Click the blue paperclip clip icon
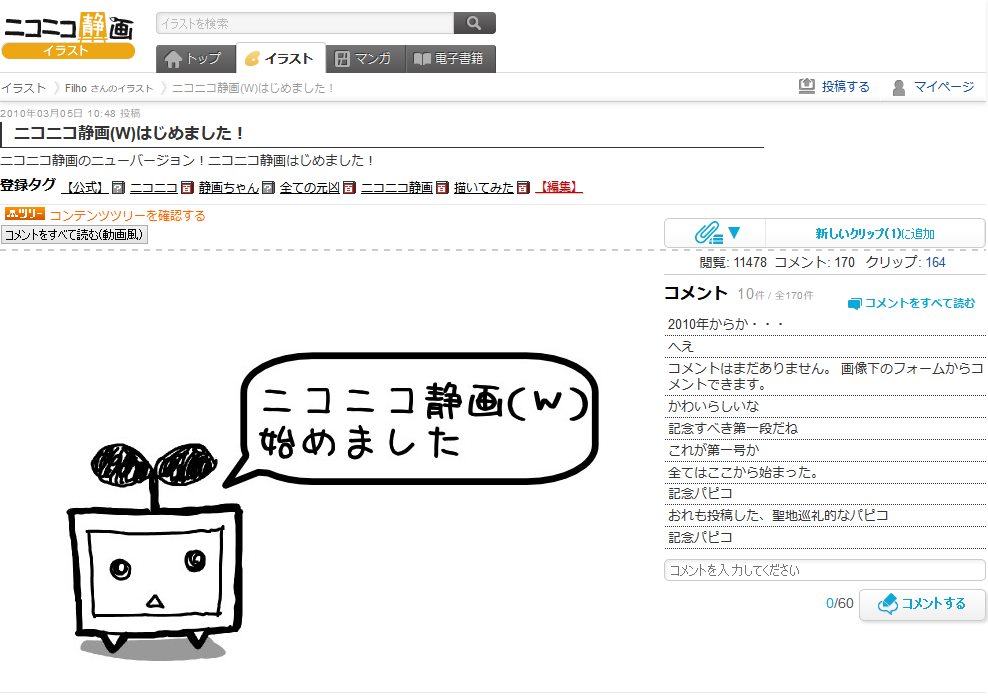 tap(706, 232)
